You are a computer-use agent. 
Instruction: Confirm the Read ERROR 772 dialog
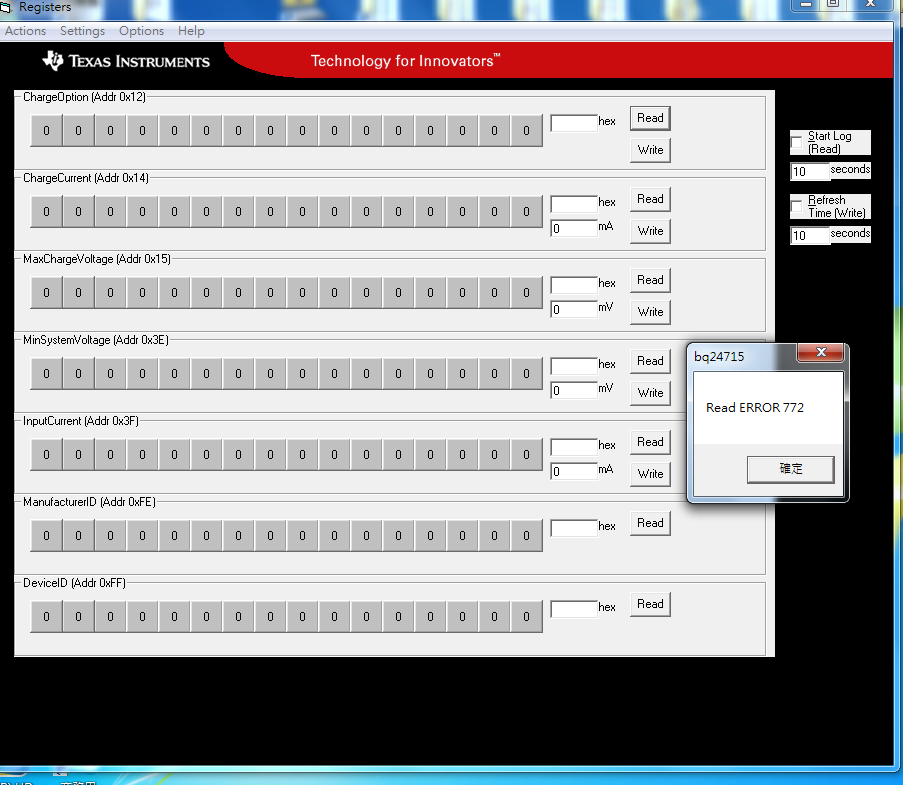pyautogui.click(x=790, y=469)
